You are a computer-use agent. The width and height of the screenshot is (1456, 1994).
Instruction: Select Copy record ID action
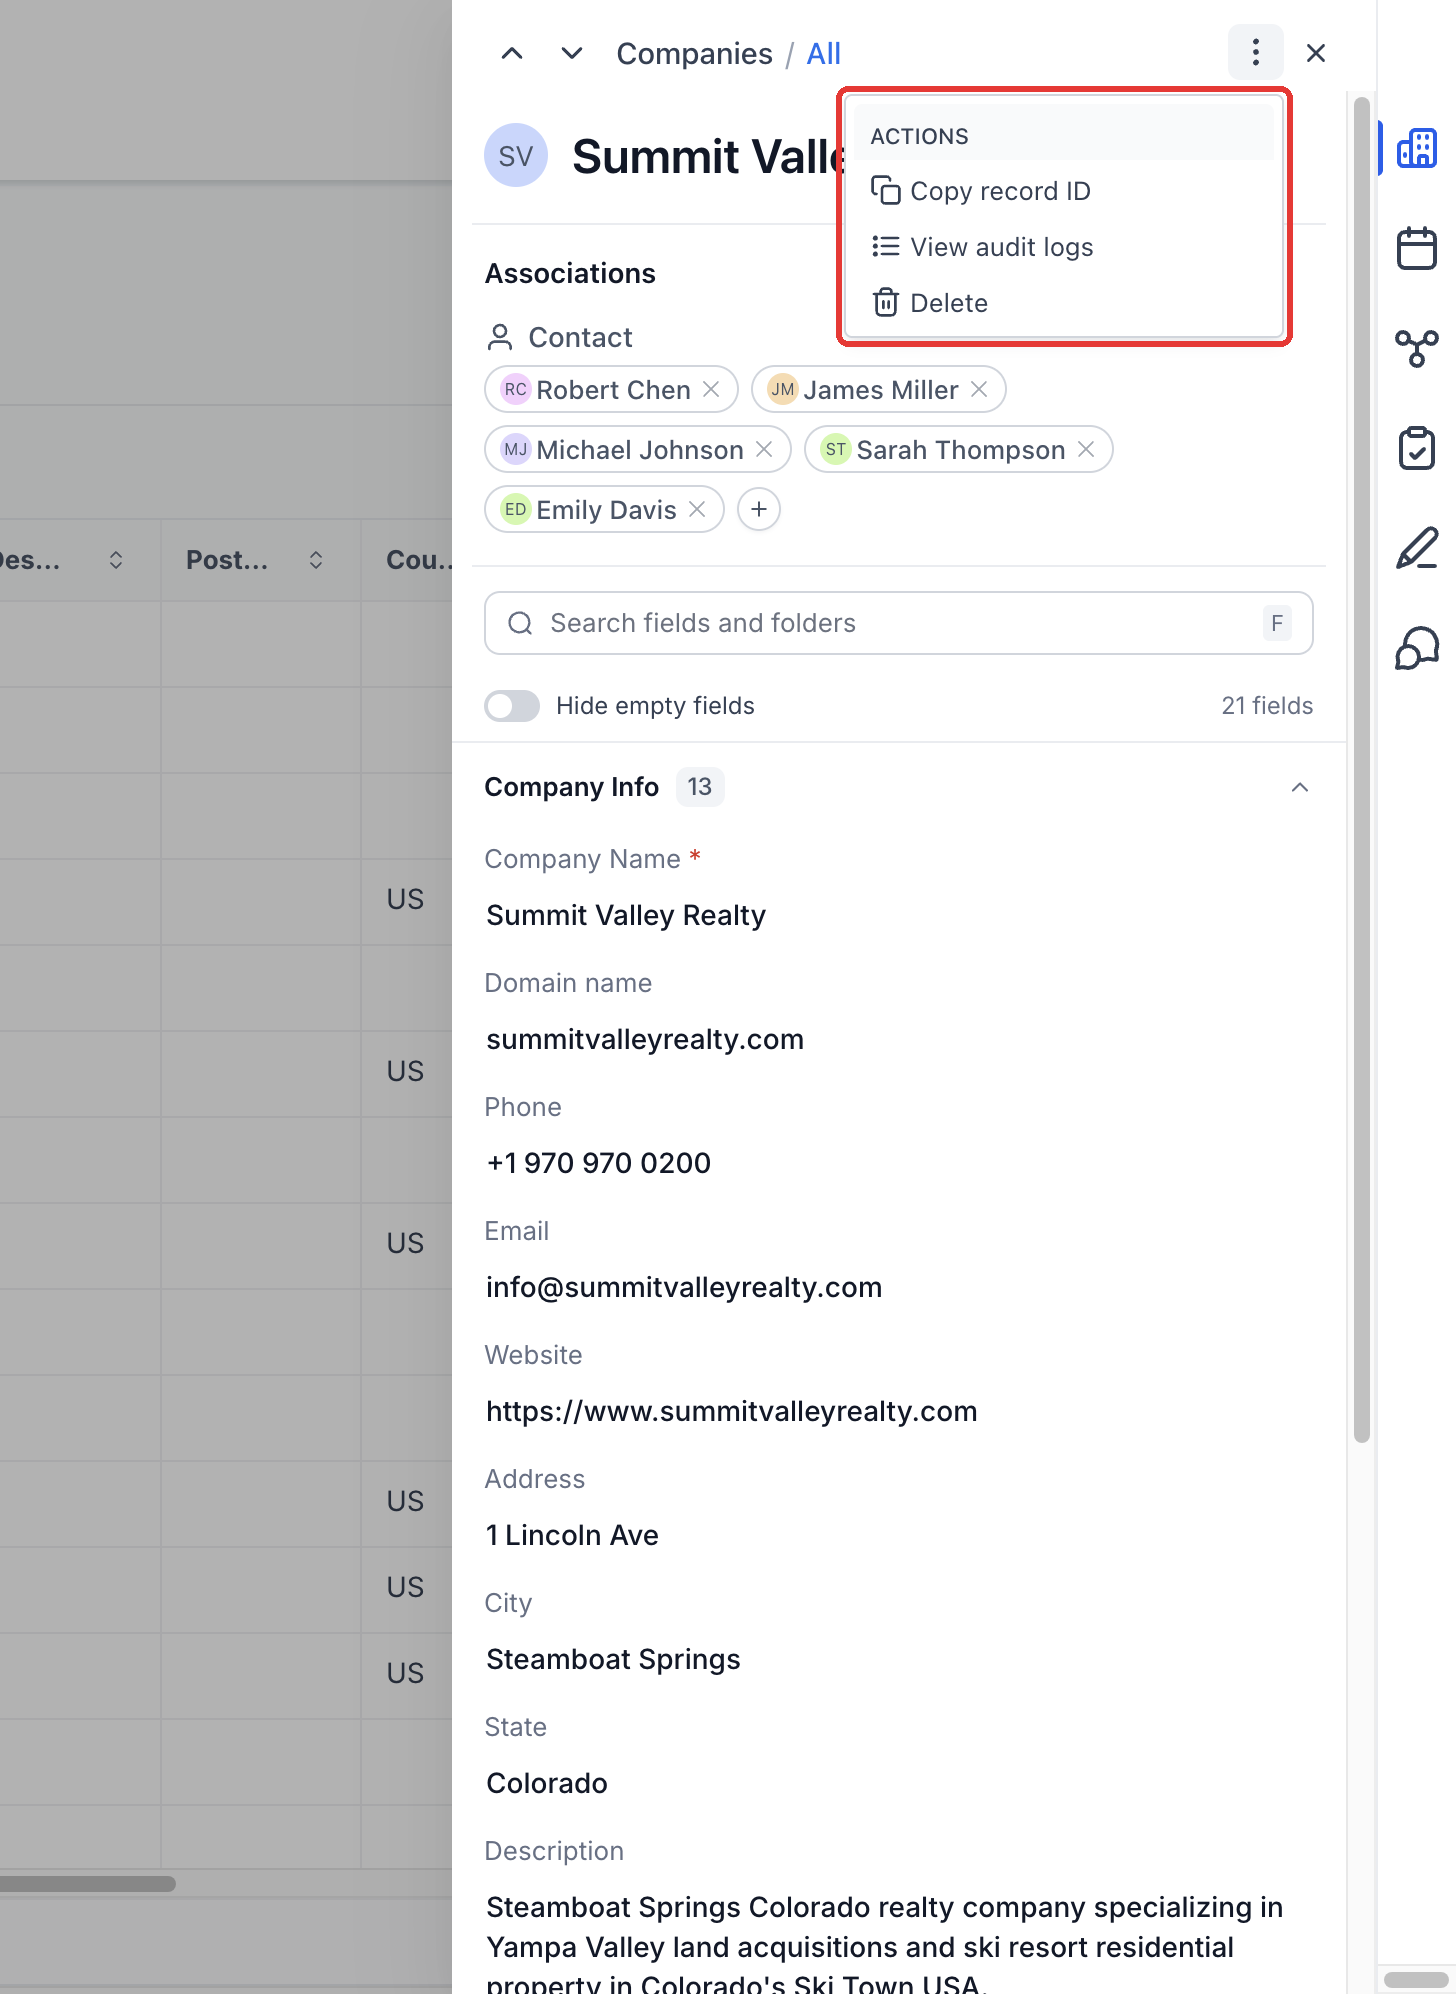tap(1064, 191)
